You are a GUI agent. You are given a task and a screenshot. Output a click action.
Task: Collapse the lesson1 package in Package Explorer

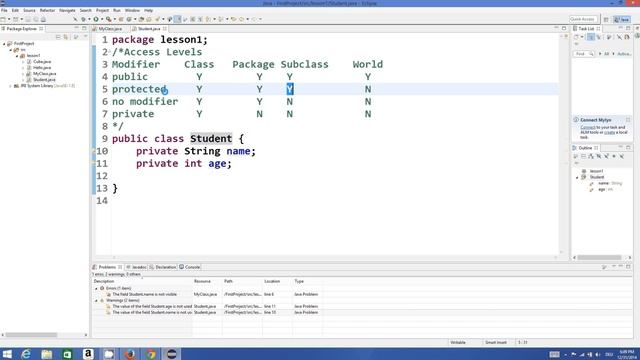[x=17, y=56]
